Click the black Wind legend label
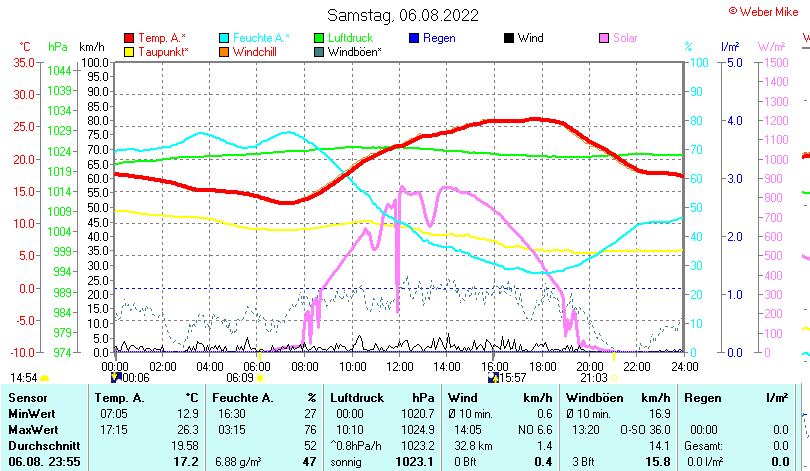 [x=530, y=38]
